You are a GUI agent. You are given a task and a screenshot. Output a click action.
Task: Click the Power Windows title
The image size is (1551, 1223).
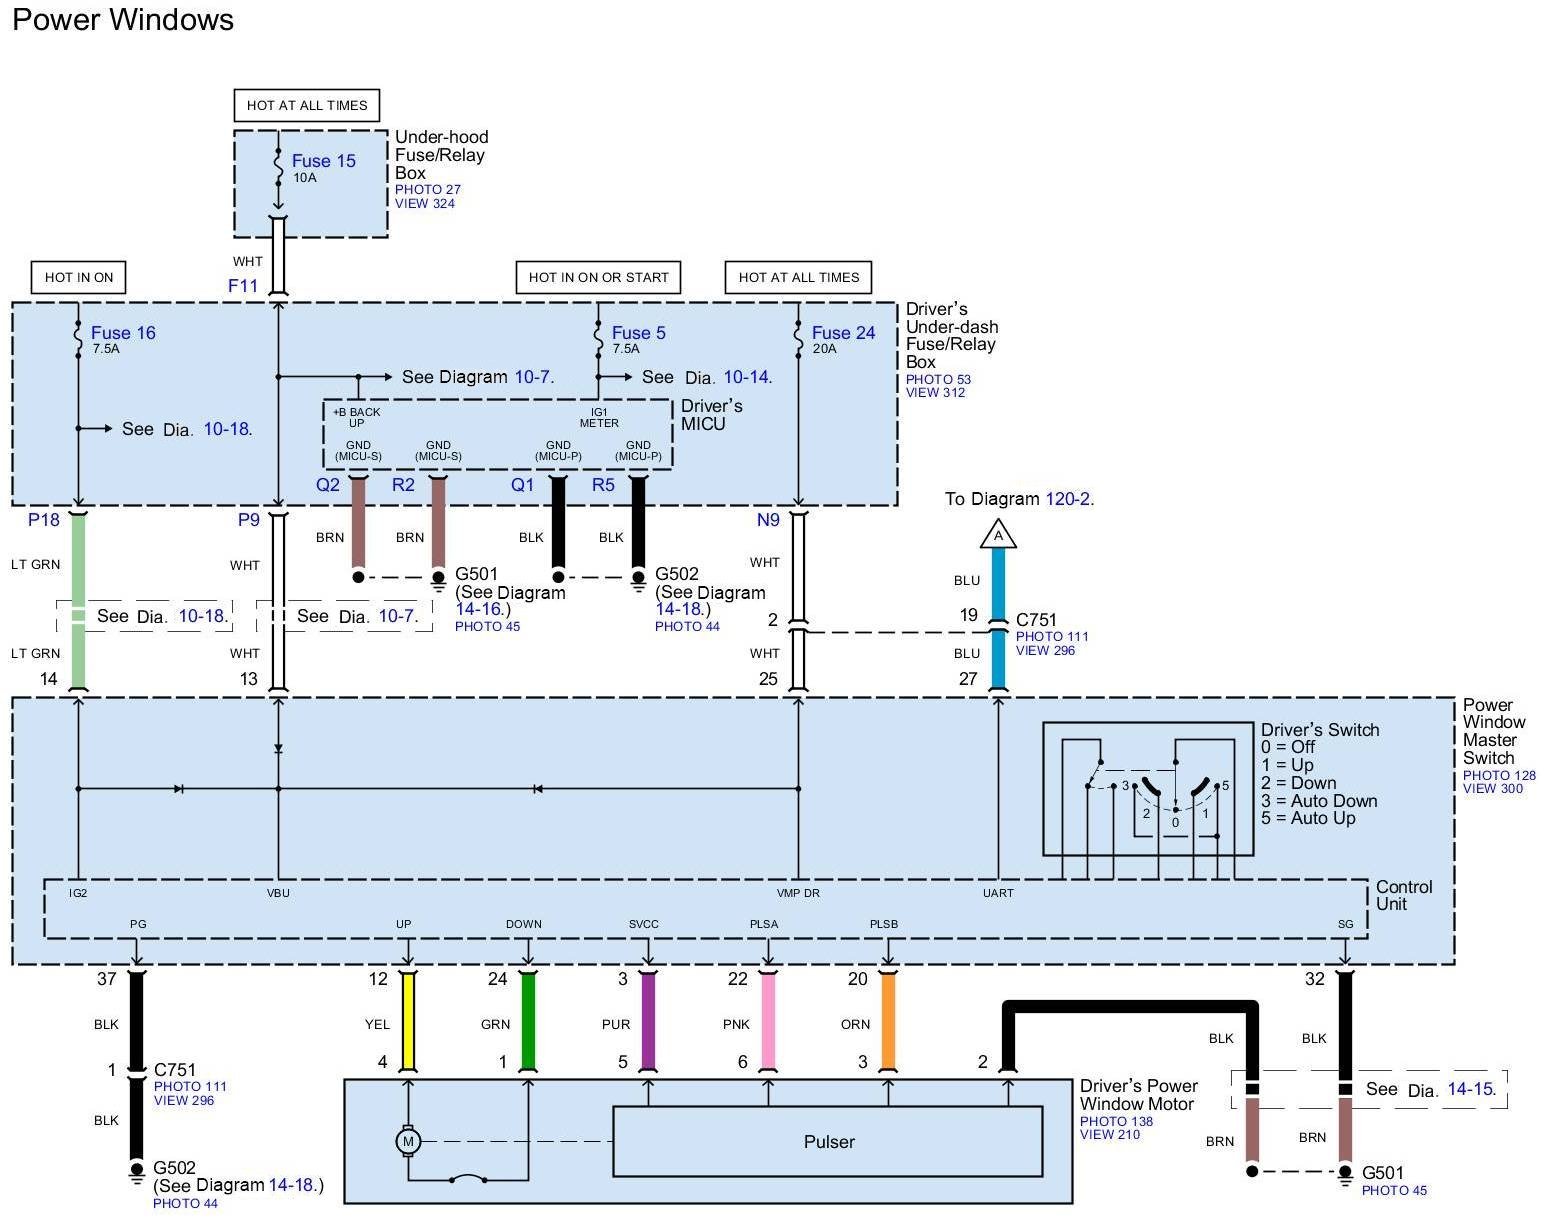coord(123,19)
